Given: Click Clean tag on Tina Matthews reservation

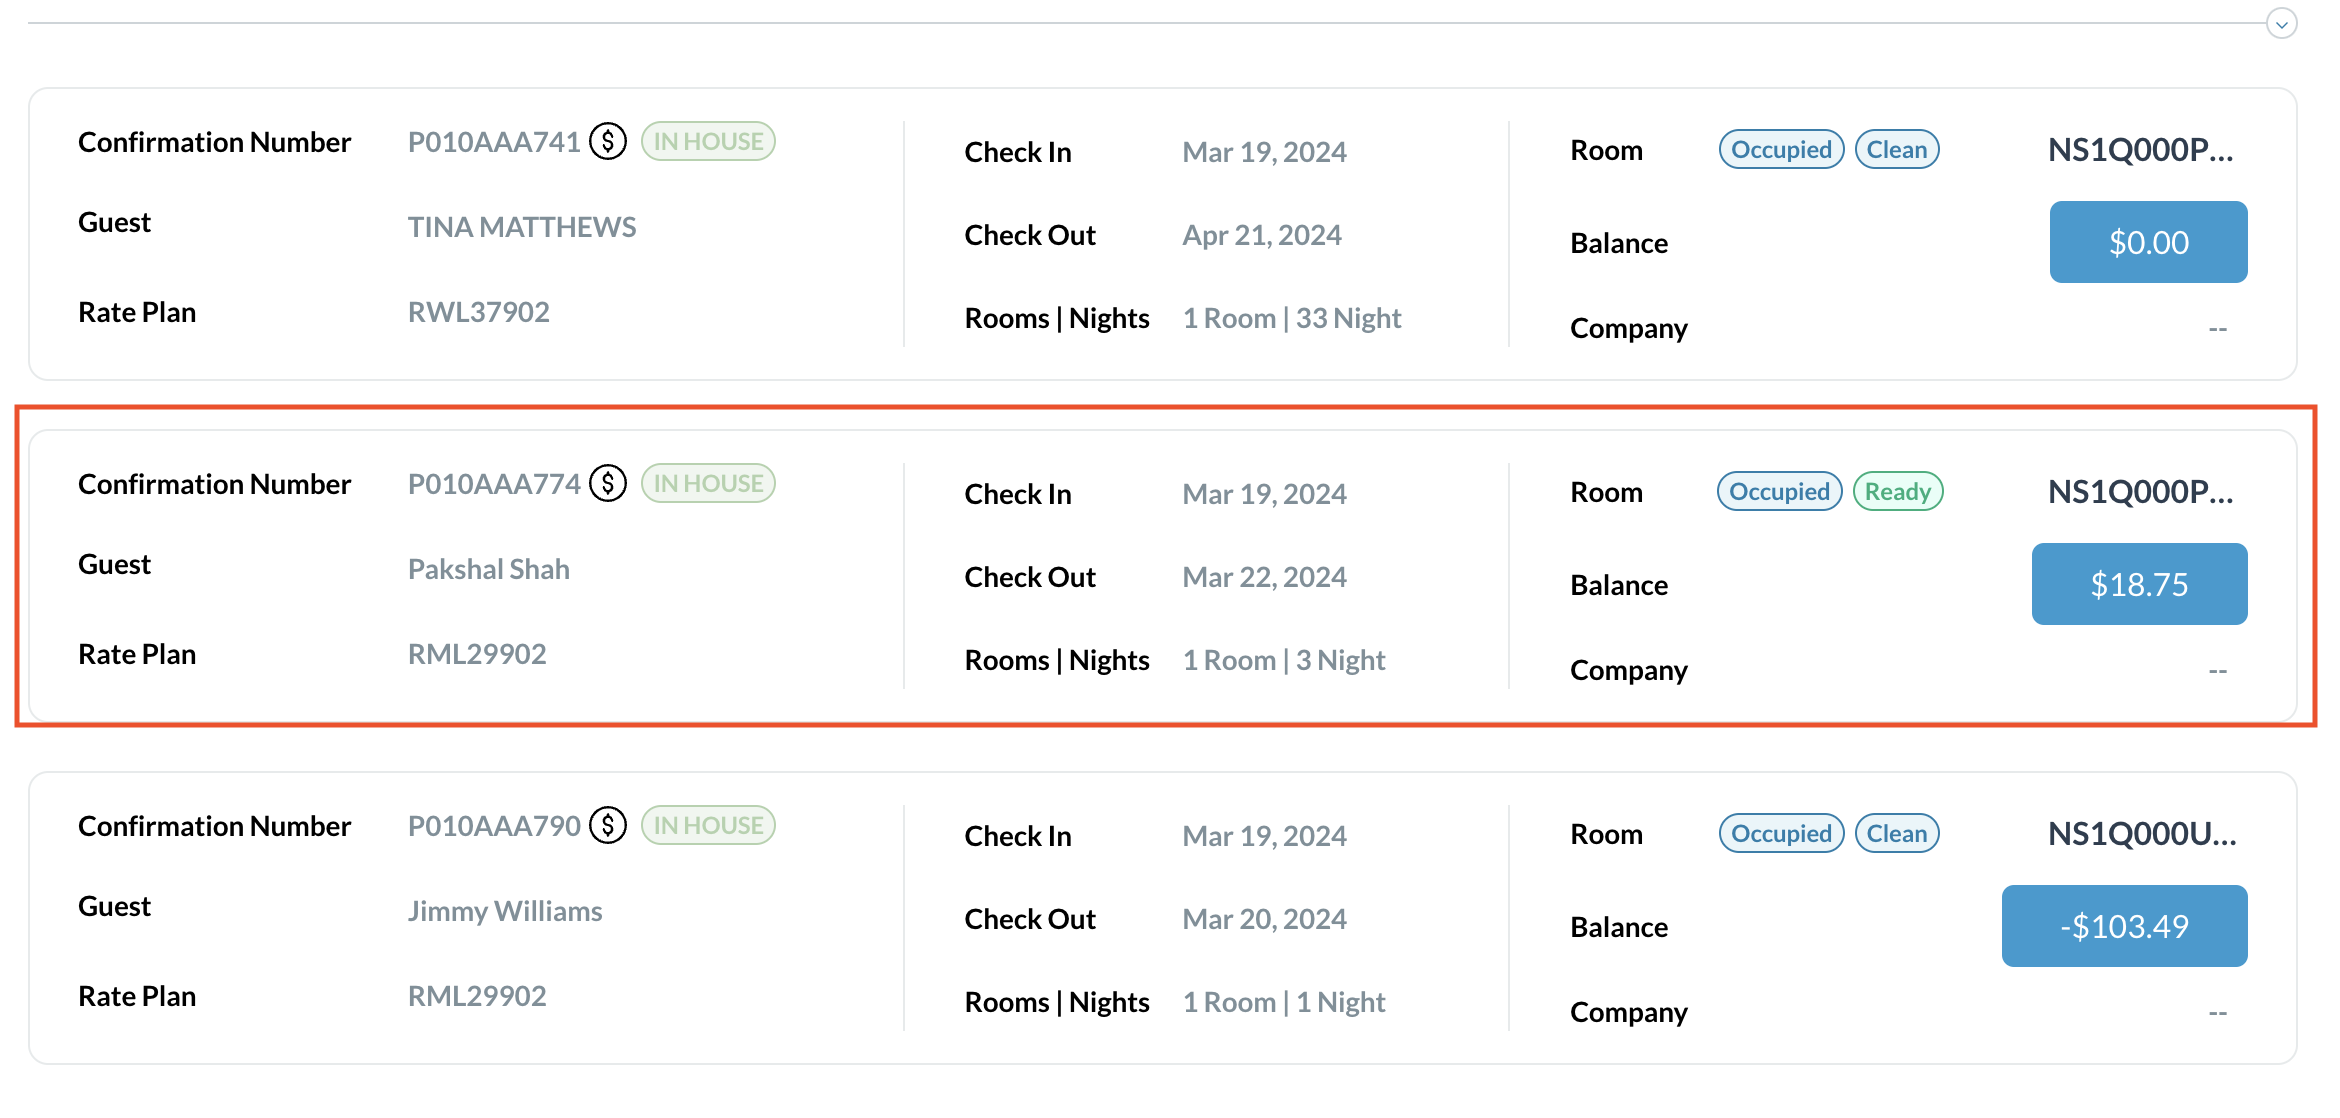Looking at the screenshot, I should pyautogui.click(x=1896, y=150).
